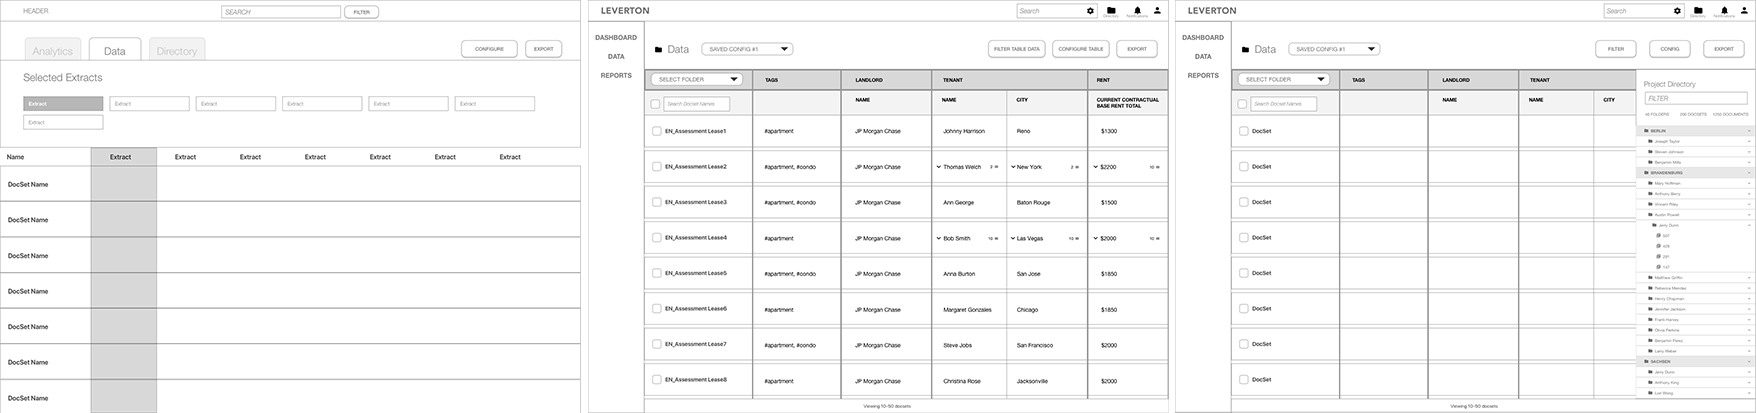
Task: Open Notifications bell in middle wireframe header
Action: [x=1137, y=10]
